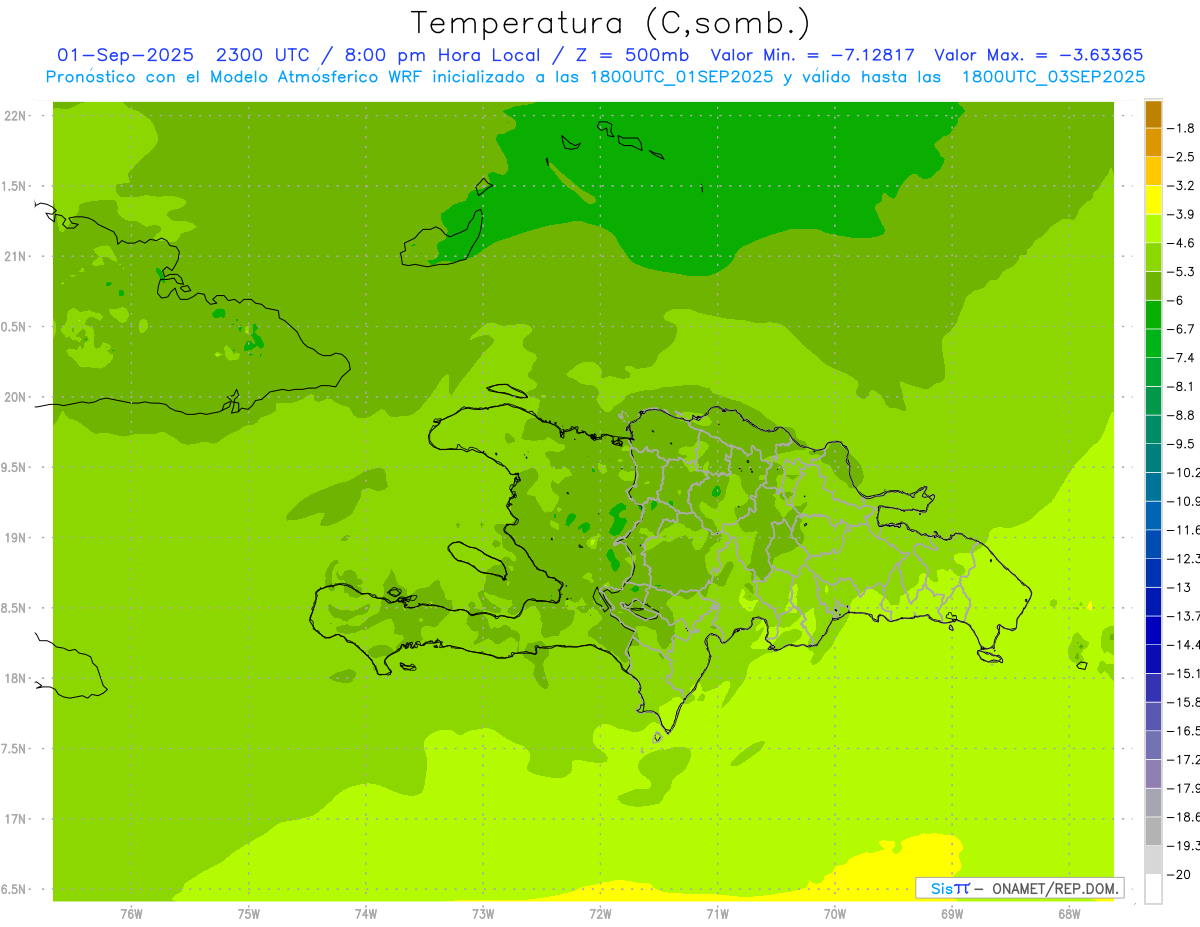Pick the deep blue swatch between -13 and -13.7
Screen dimensions: 1200x927
(1153, 602)
